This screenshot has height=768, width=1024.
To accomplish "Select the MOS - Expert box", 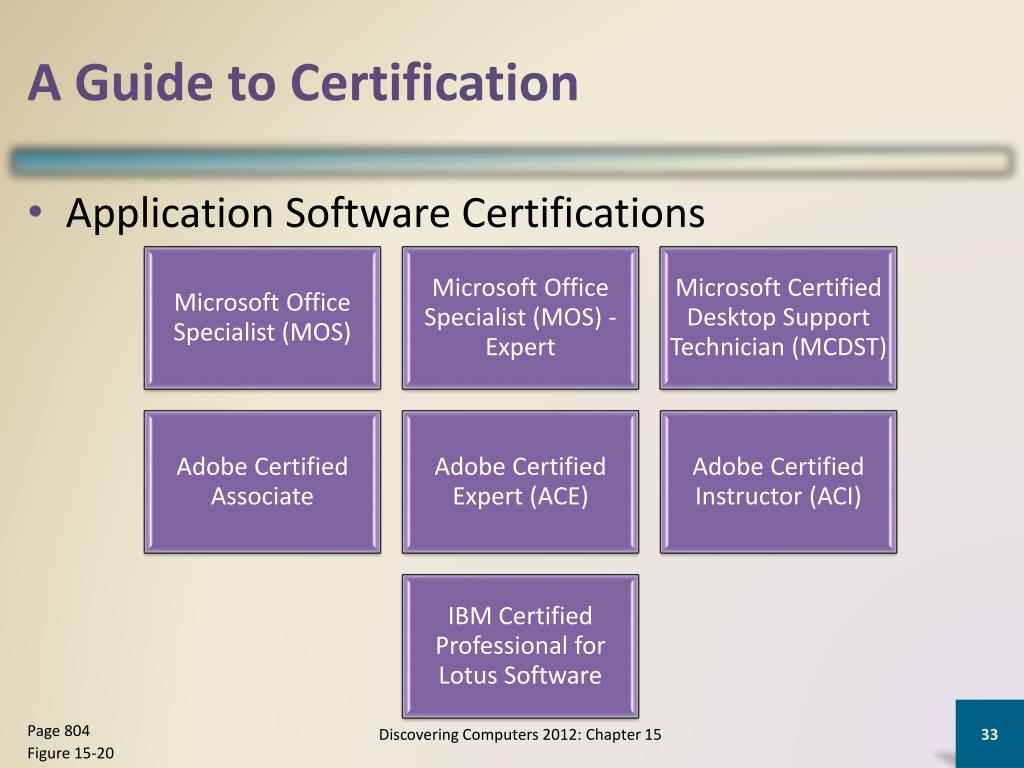I will coord(520,317).
